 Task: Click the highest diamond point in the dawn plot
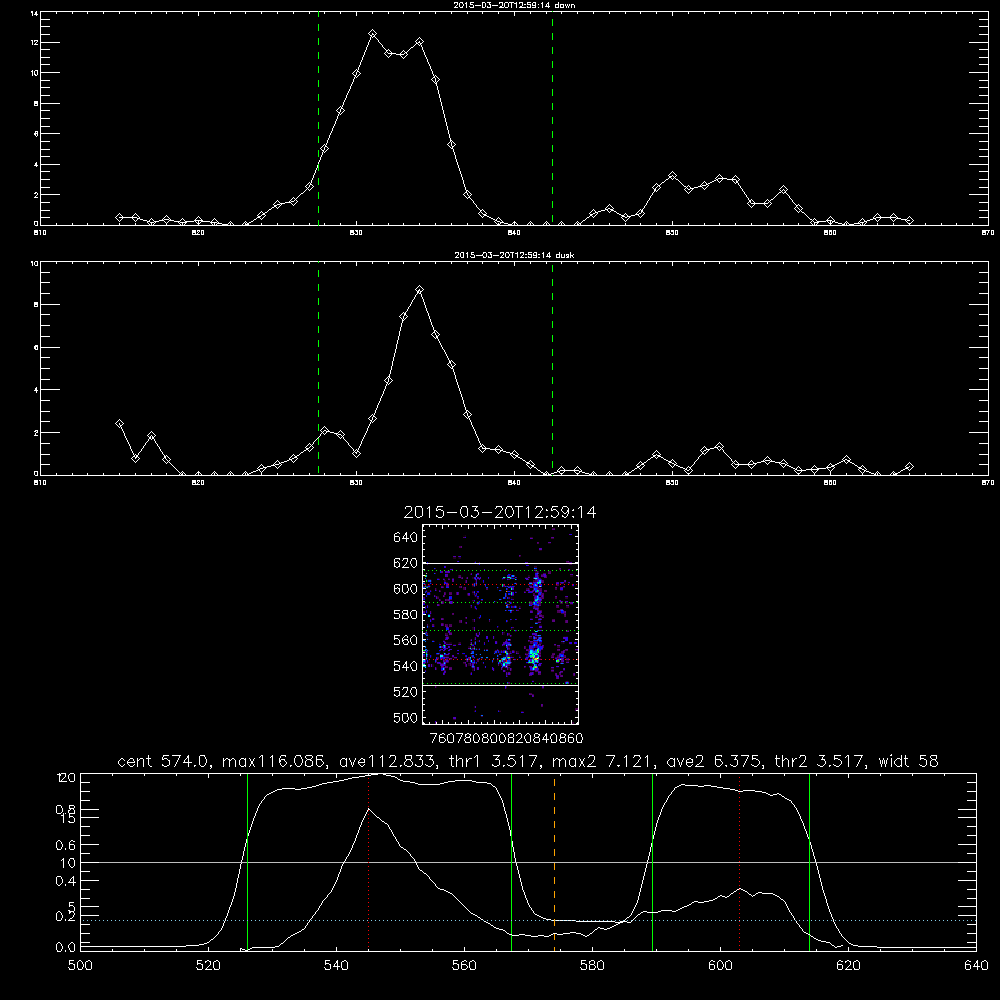coord(373,34)
